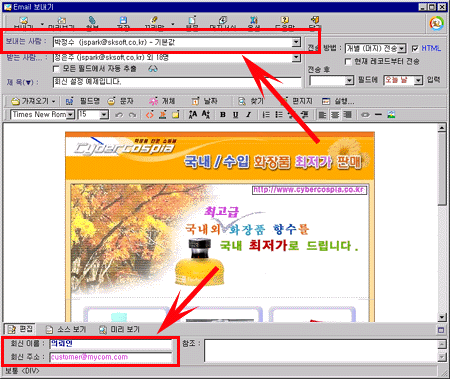Click the Bold formatting icon
450x379 pixels.
tap(223, 115)
